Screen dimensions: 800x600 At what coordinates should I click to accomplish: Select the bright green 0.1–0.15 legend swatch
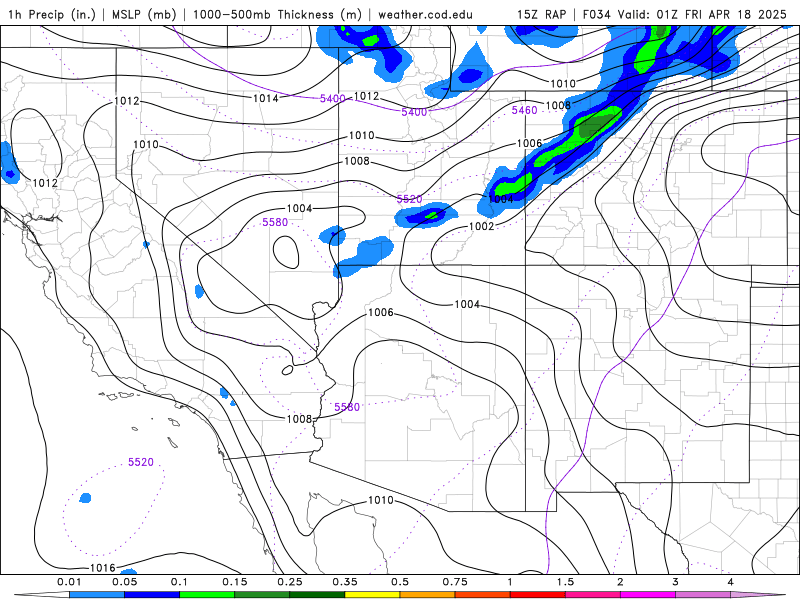[x=207, y=595]
